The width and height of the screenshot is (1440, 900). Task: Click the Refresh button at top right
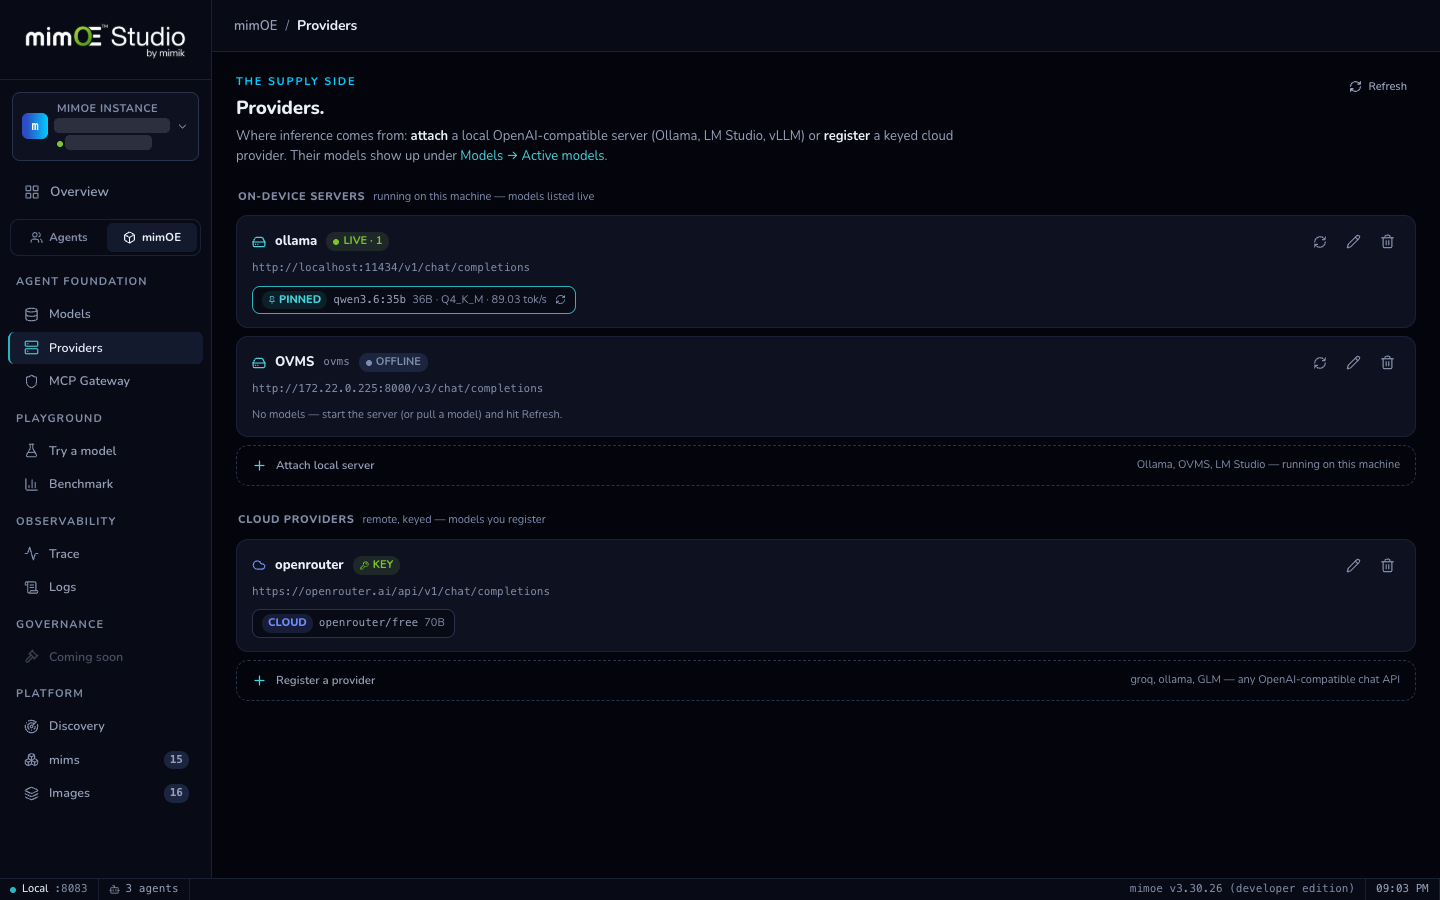click(x=1378, y=87)
